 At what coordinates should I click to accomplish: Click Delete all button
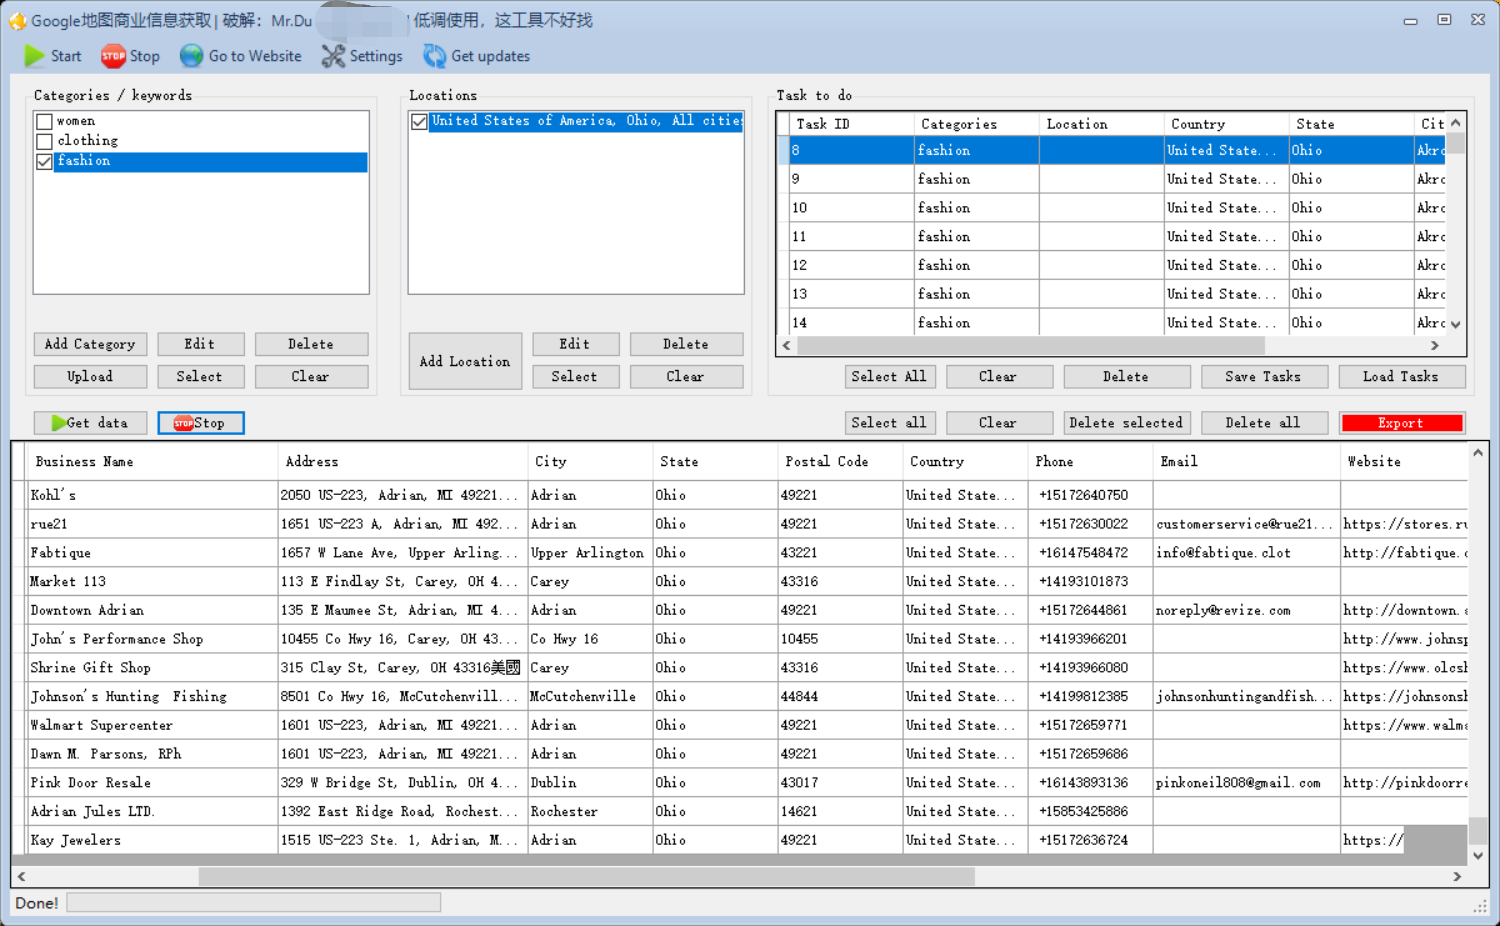pos(1263,423)
